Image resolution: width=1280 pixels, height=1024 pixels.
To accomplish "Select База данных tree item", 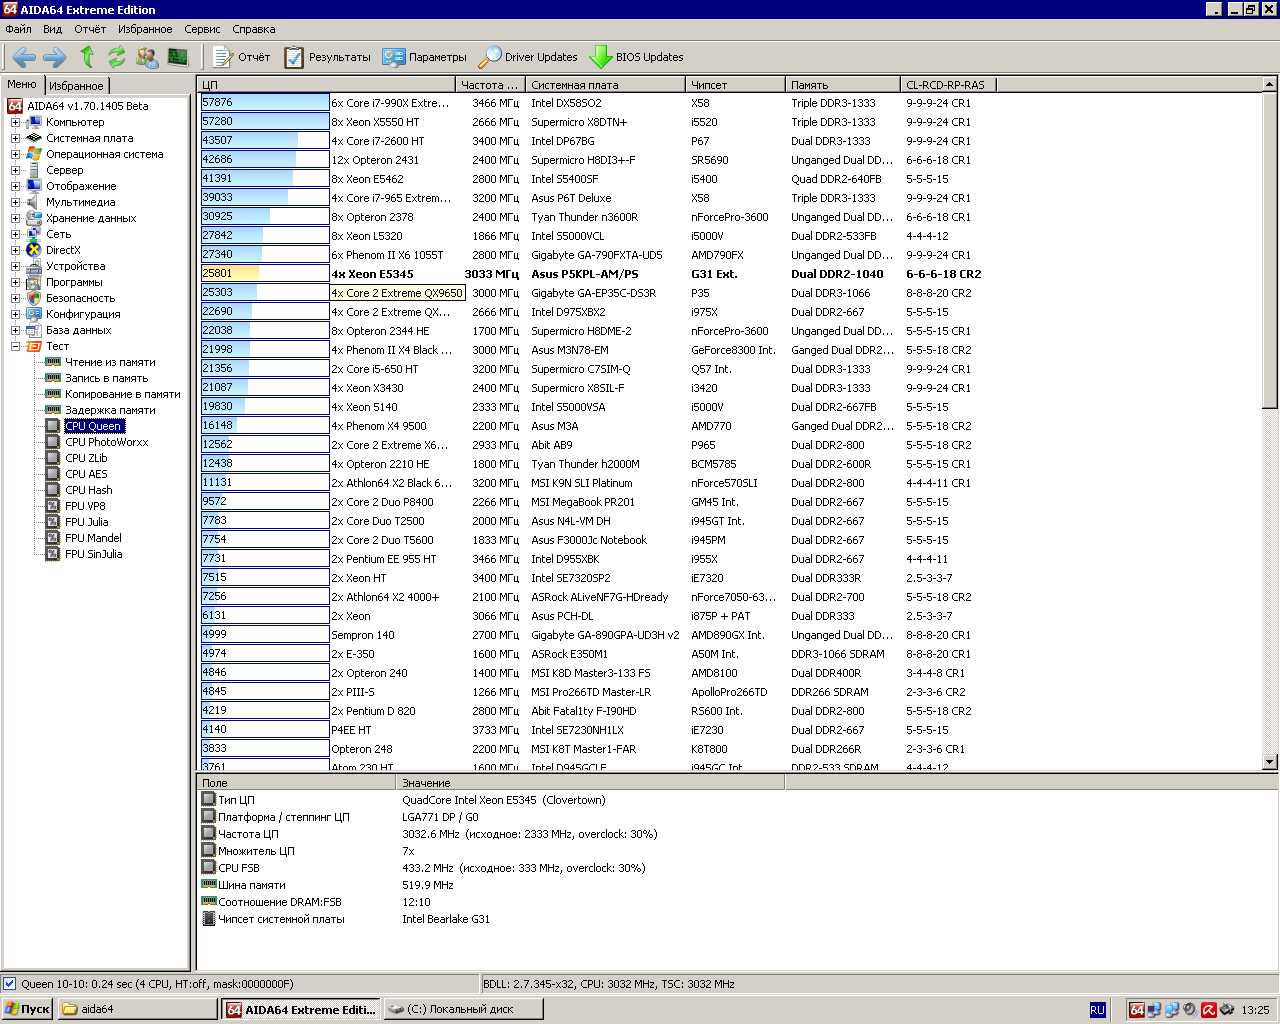I will [x=78, y=330].
